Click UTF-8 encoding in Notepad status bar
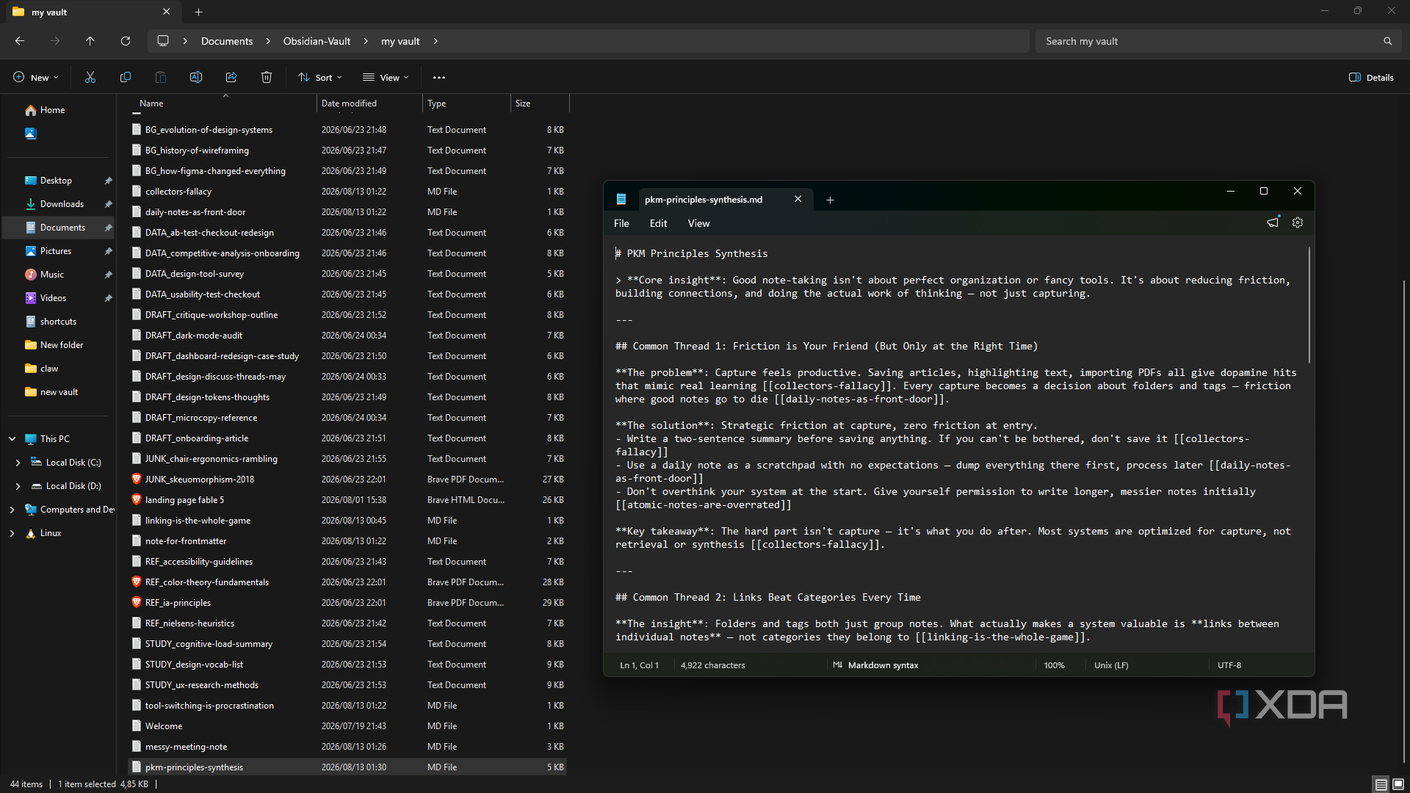This screenshot has width=1410, height=793. pos(1230,665)
